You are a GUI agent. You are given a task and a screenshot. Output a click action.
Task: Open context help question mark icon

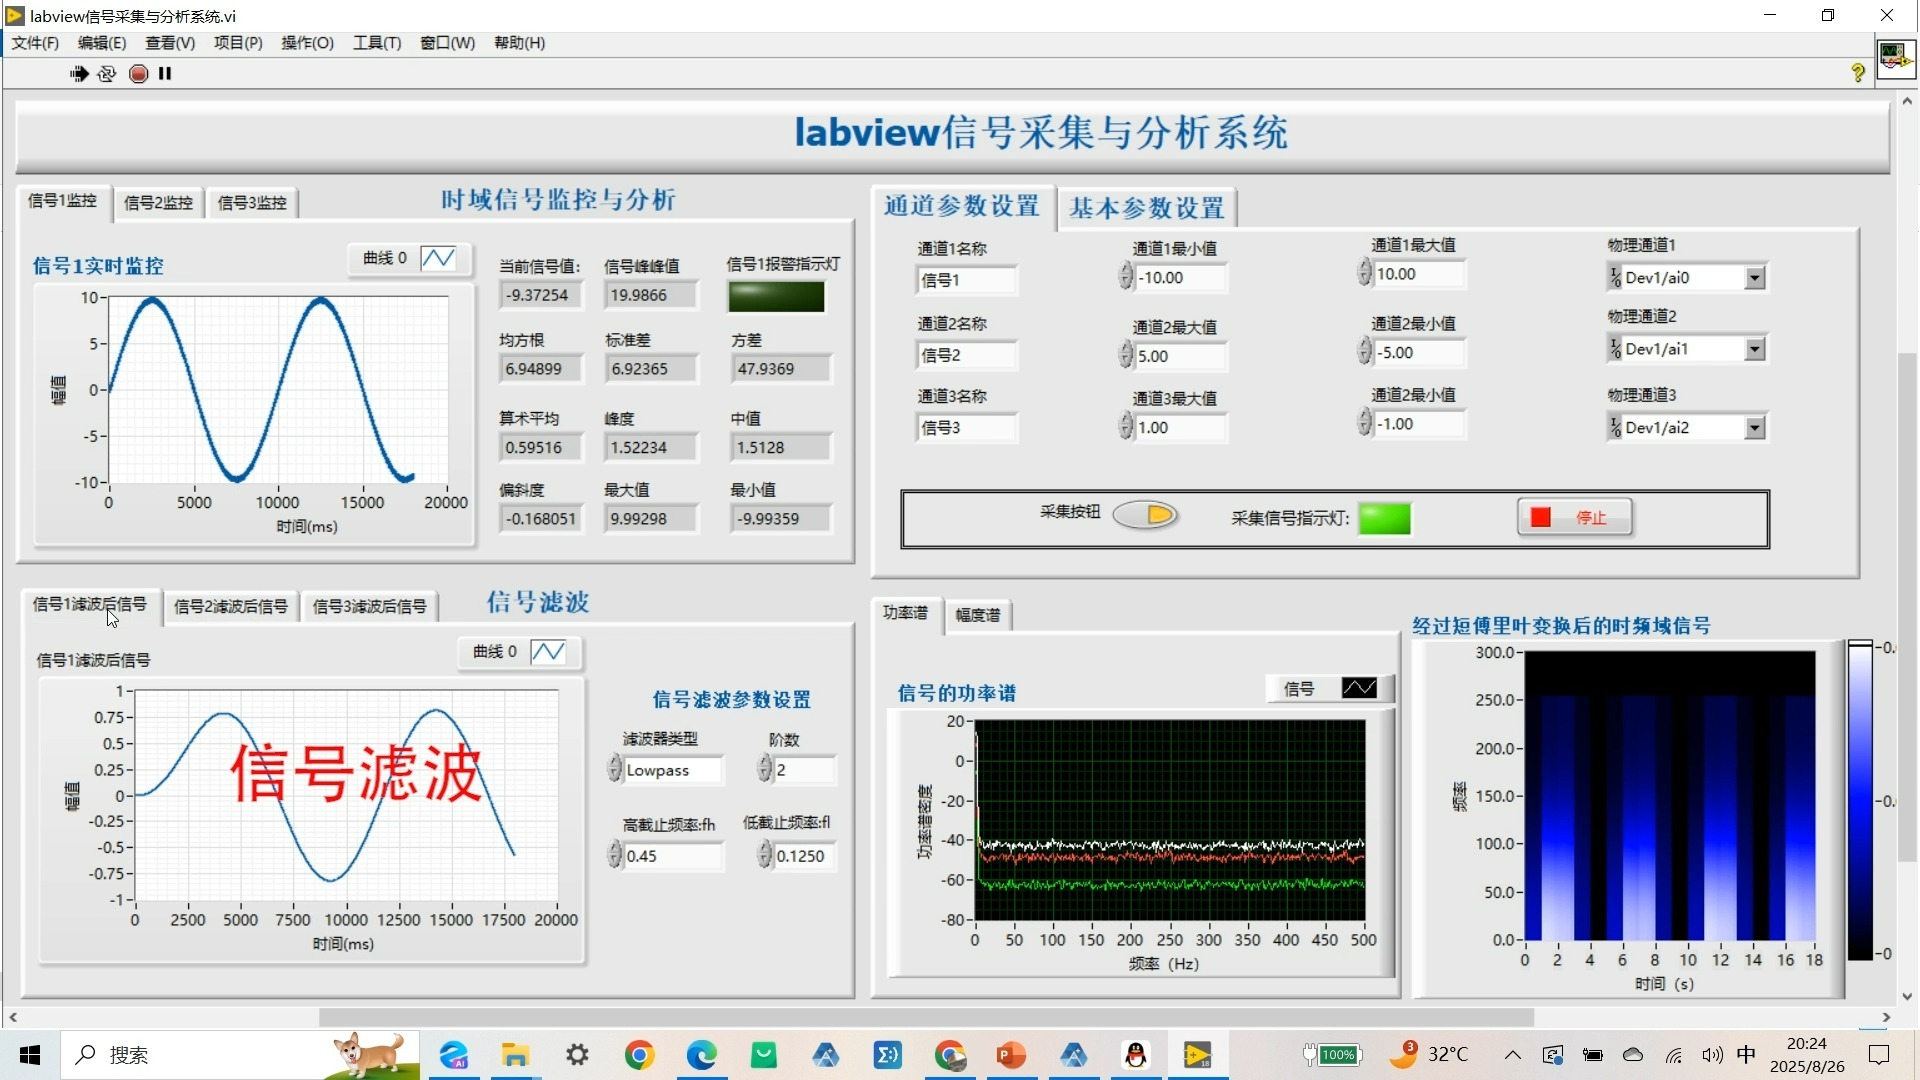(1858, 73)
